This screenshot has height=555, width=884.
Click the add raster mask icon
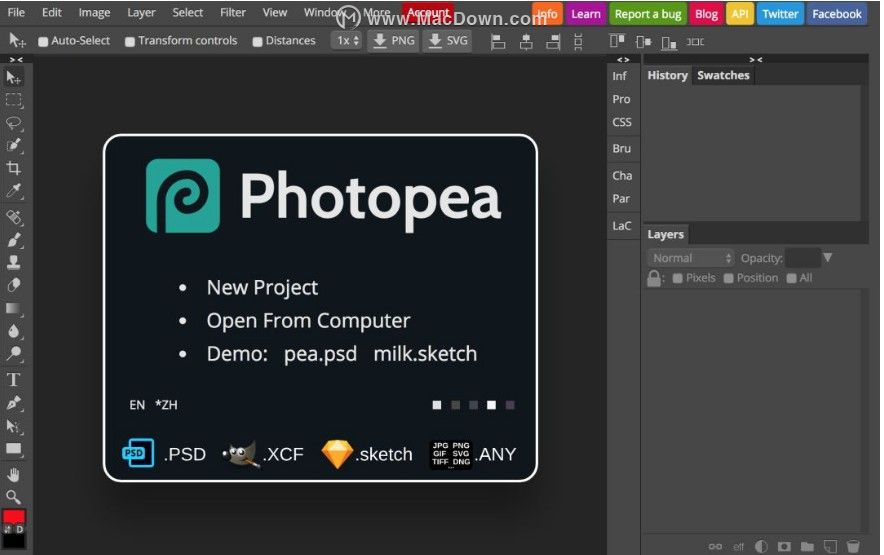click(784, 546)
